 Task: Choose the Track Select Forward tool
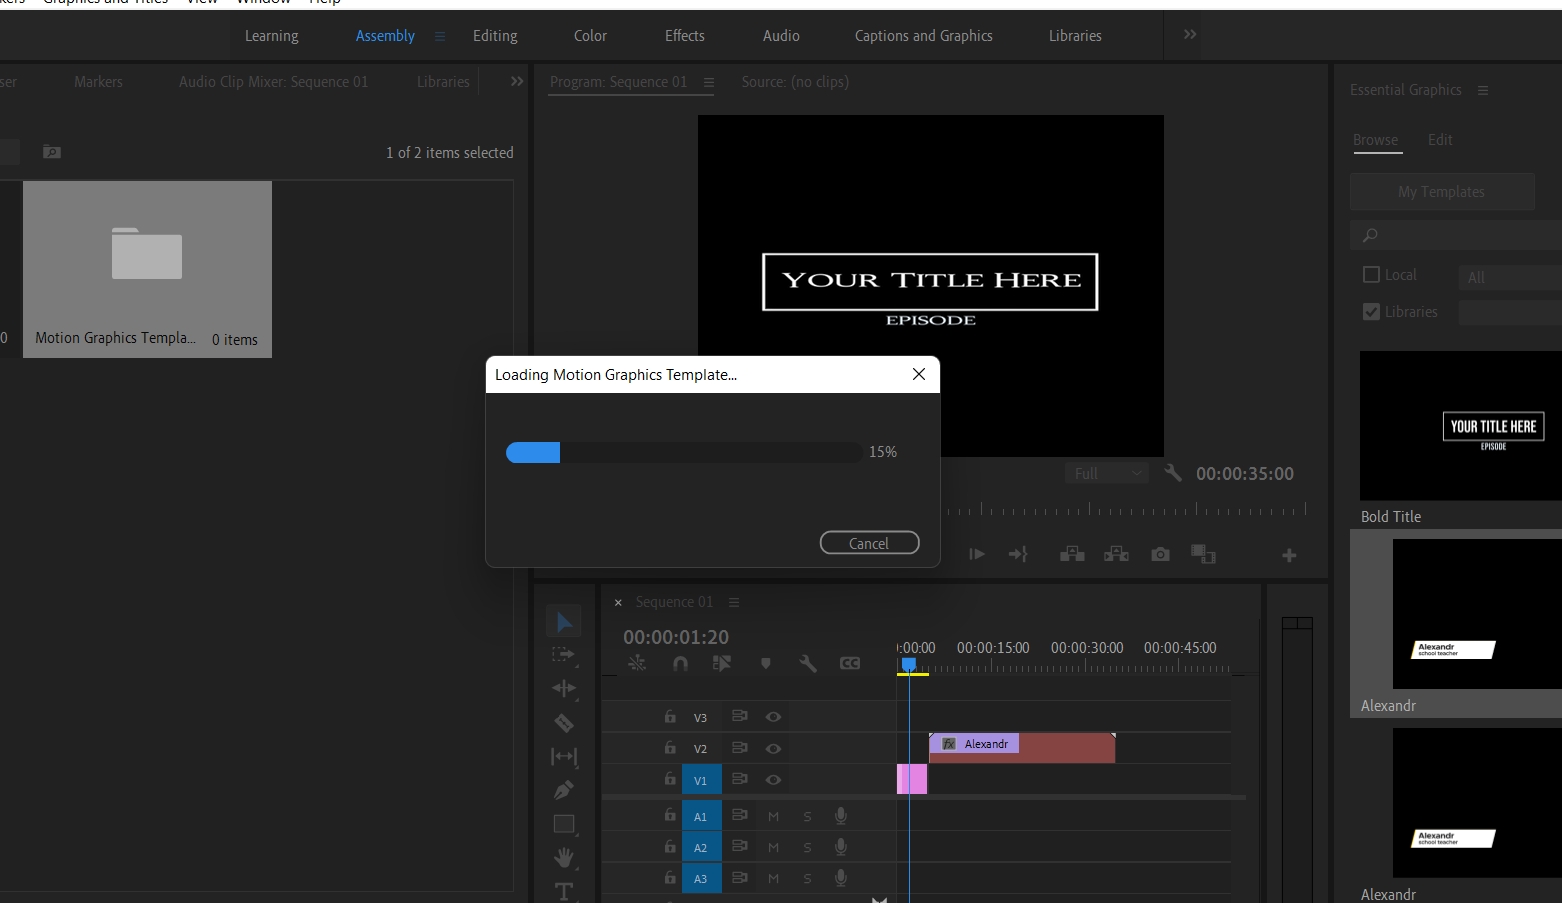pos(564,654)
